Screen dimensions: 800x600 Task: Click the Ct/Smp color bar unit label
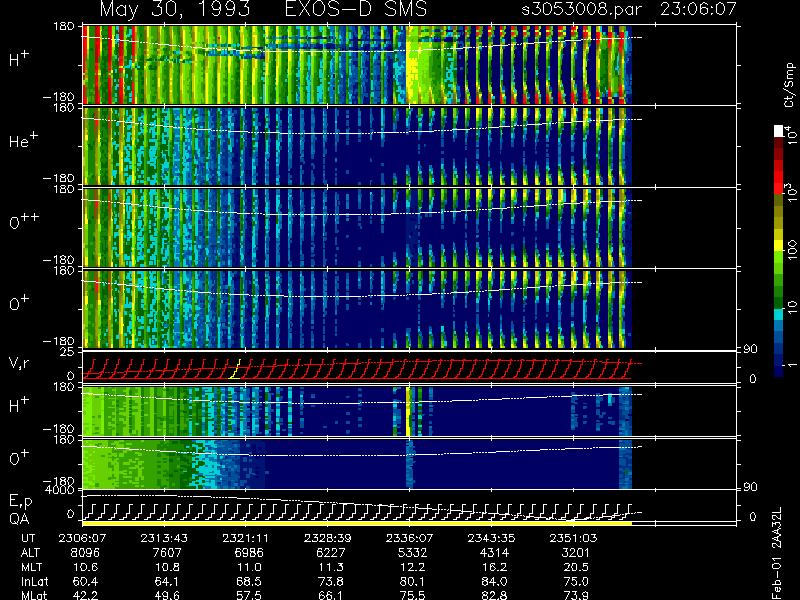coord(789,85)
